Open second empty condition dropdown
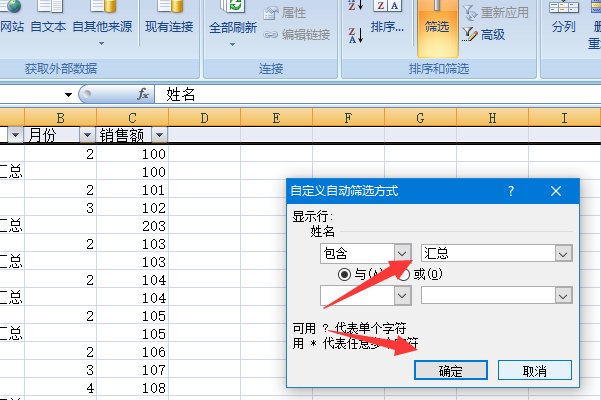The width and height of the screenshot is (601, 400). (402, 295)
